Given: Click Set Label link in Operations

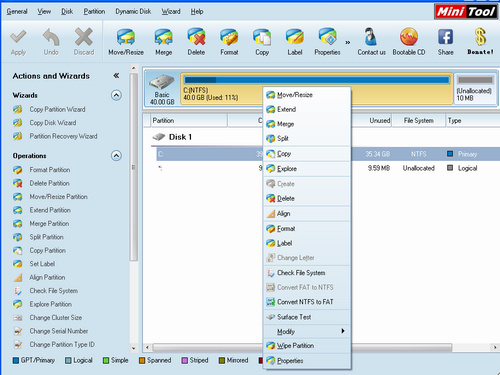Looking at the screenshot, I should pyautogui.click(x=42, y=264).
